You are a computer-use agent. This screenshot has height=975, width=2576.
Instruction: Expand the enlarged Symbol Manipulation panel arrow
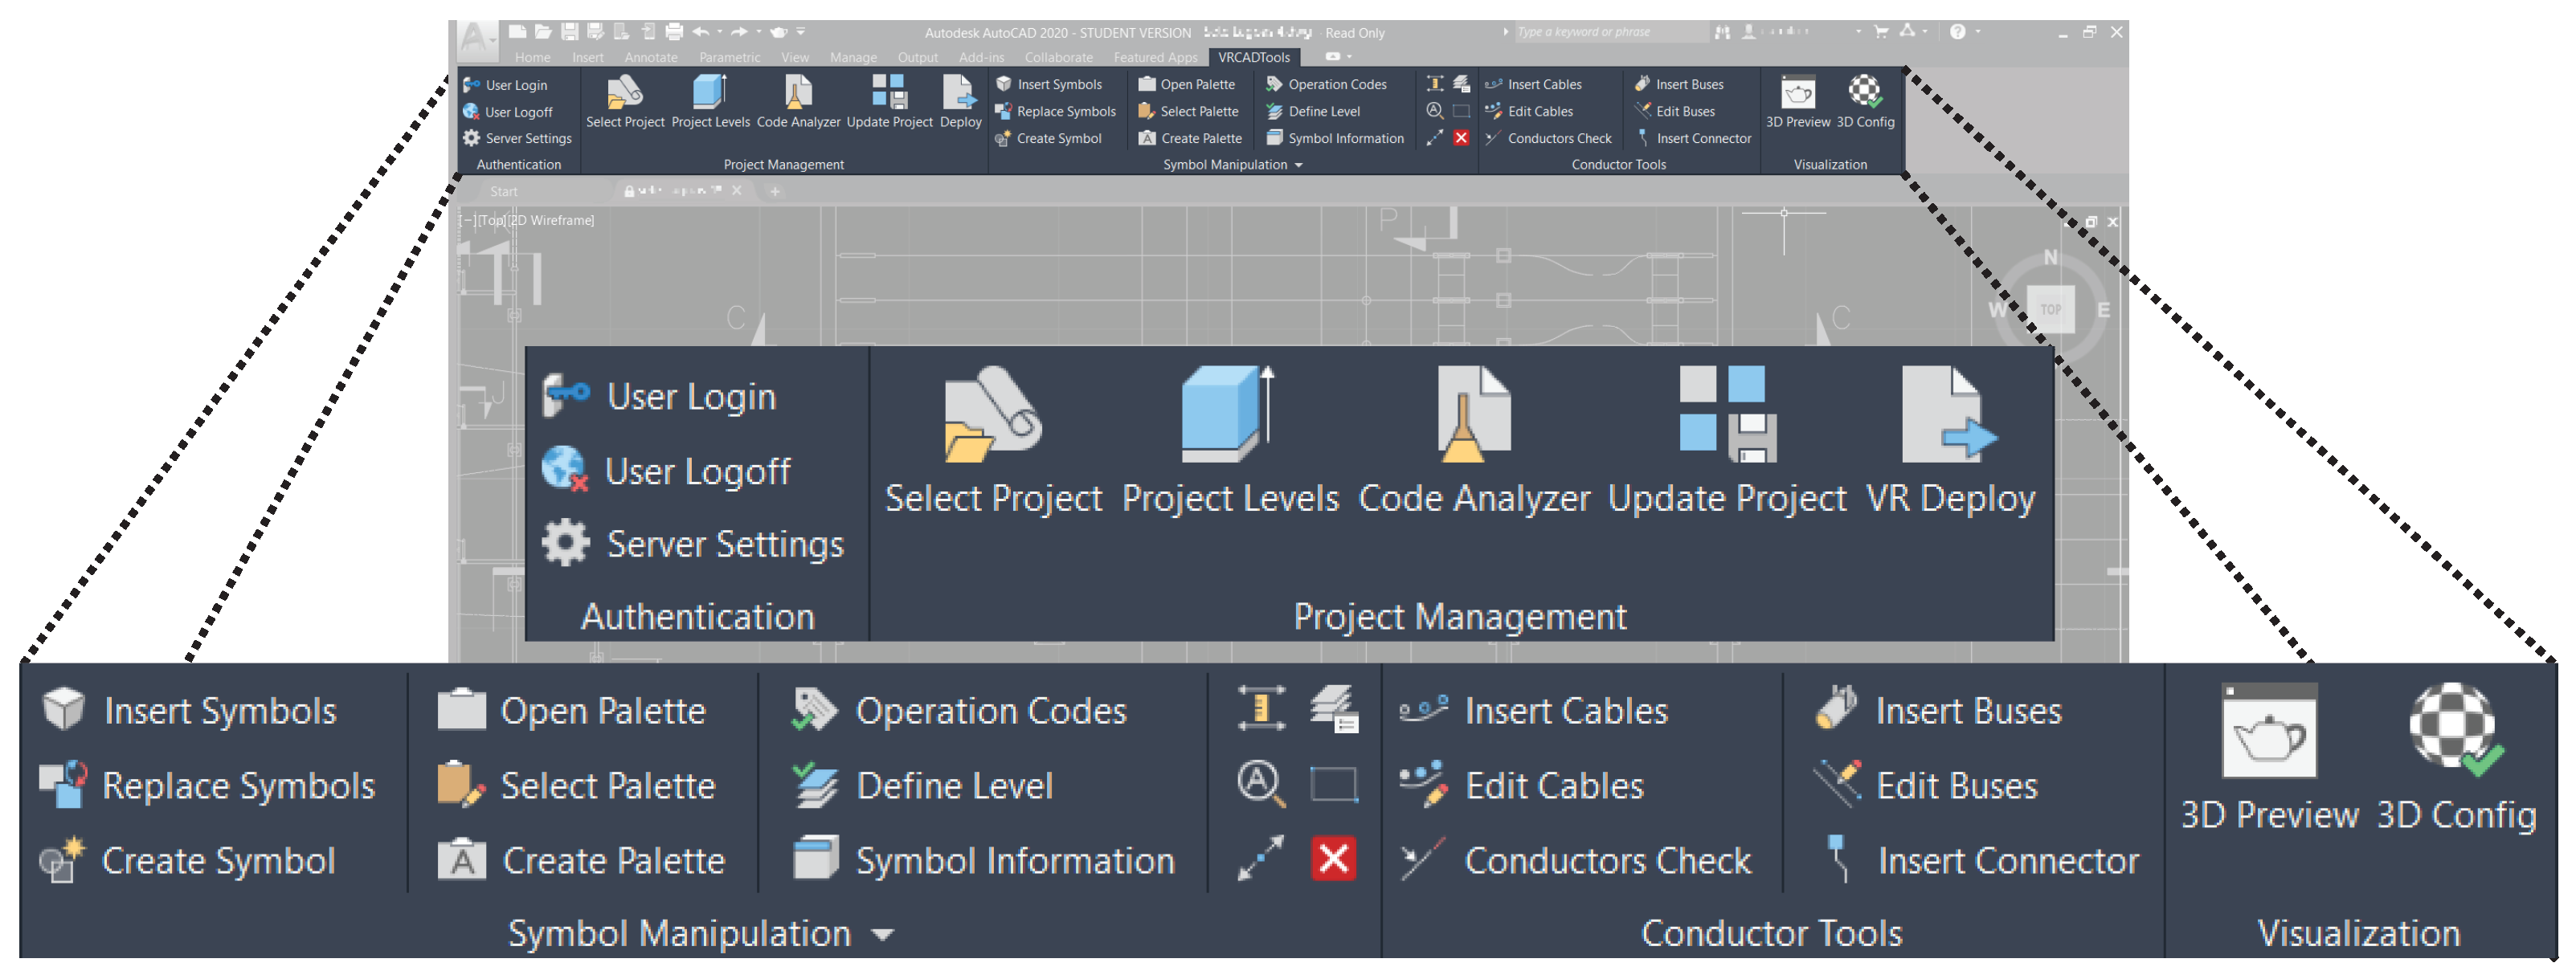point(882,934)
